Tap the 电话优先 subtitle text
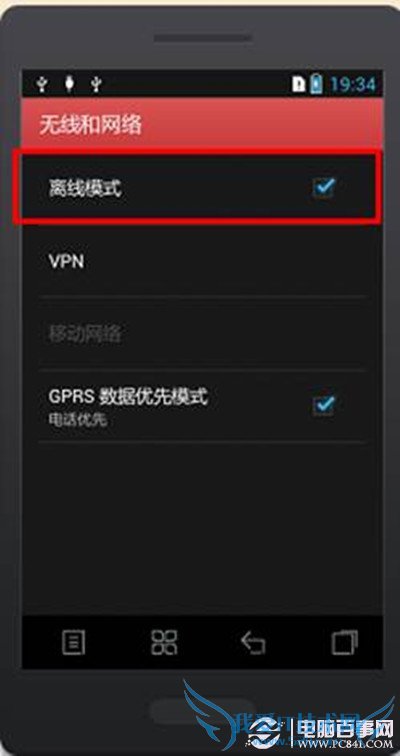This screenshot has height=756, width=400. pos(78,420)
